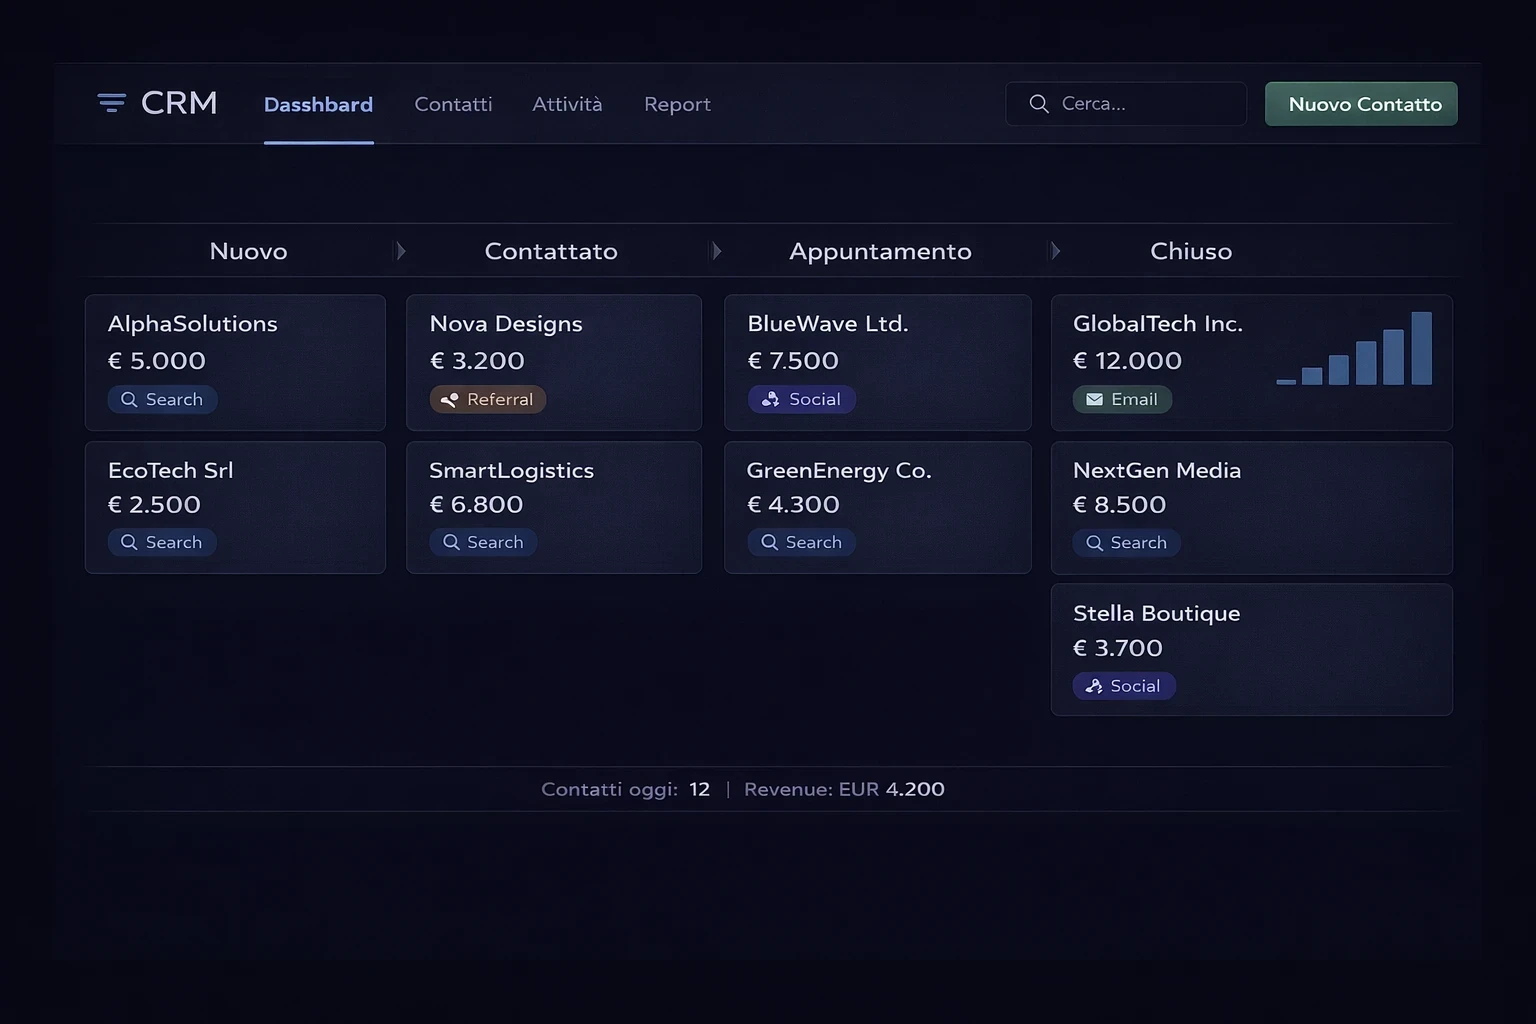The width and height of the screenshot is (1536, 1024).
Task: Click the € 8.500 amount on NextGen Media
Action: click(x=1120, y=505)
